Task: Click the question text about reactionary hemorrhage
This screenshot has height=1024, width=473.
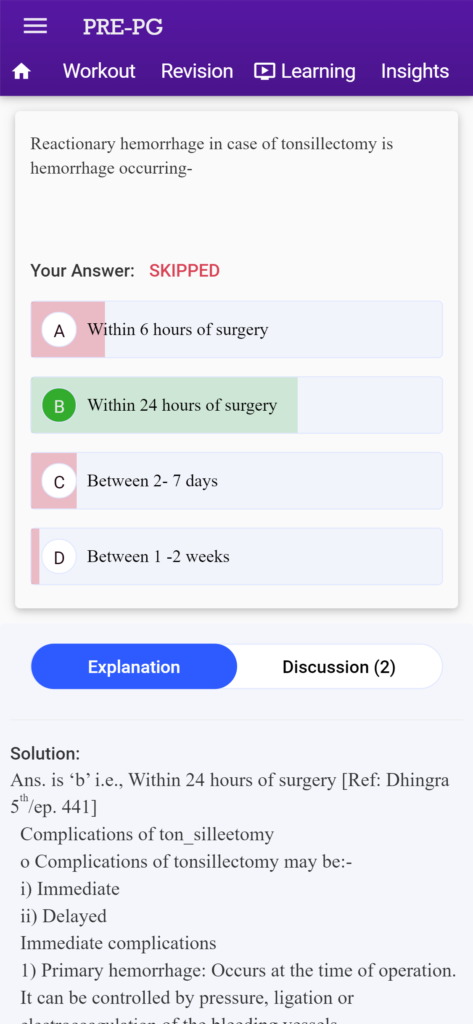Action: click(x=212, y=156)
